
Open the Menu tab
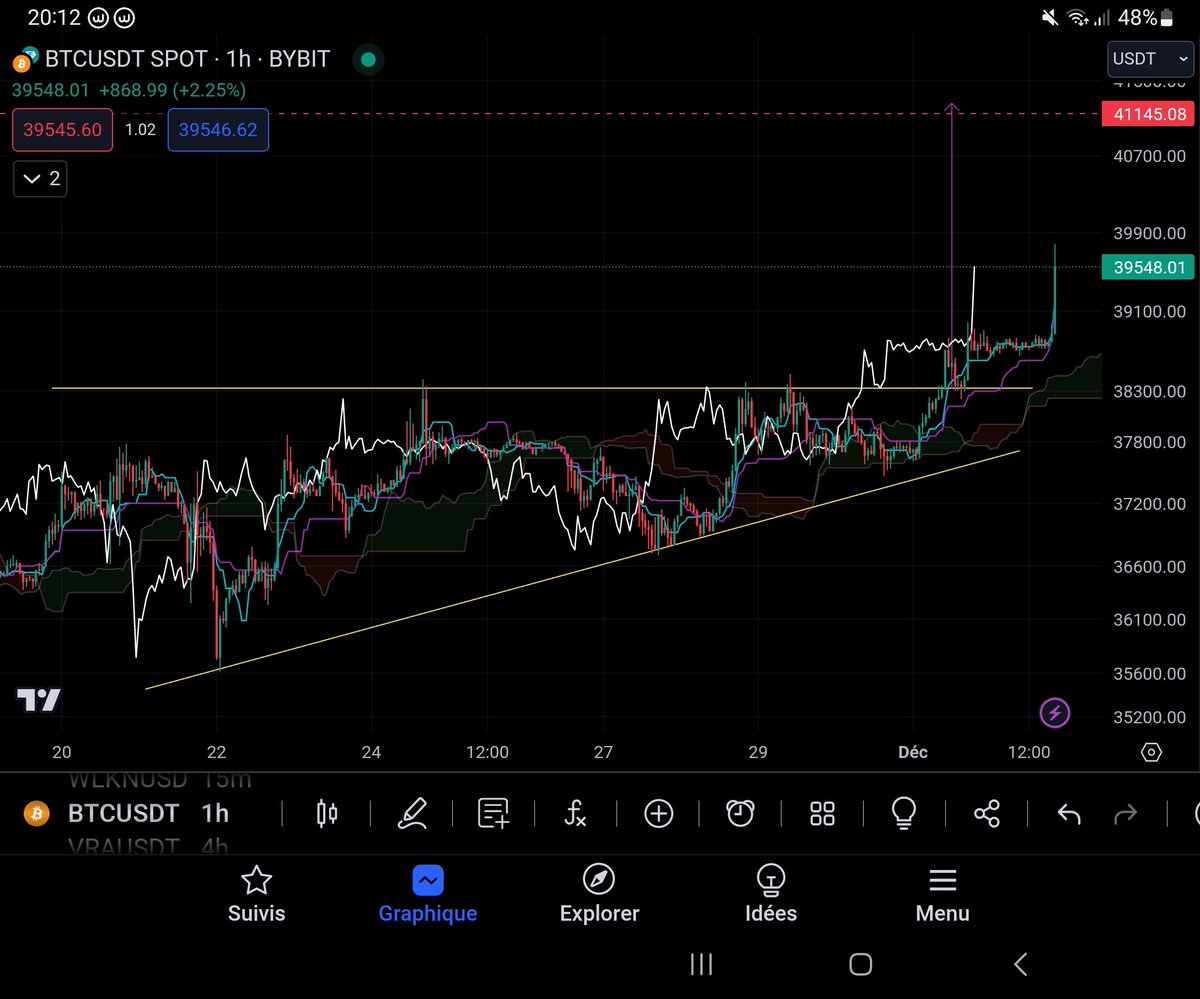point(942,895)
